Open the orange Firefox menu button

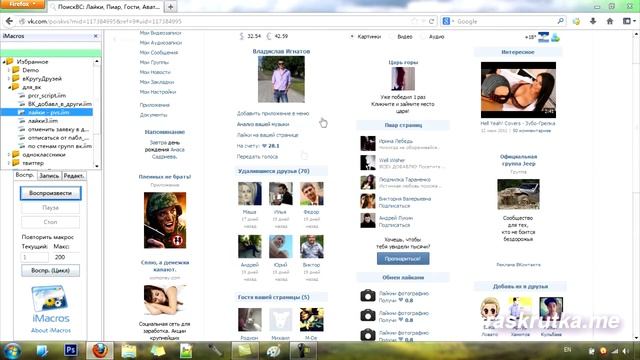(x=22, y=4)
